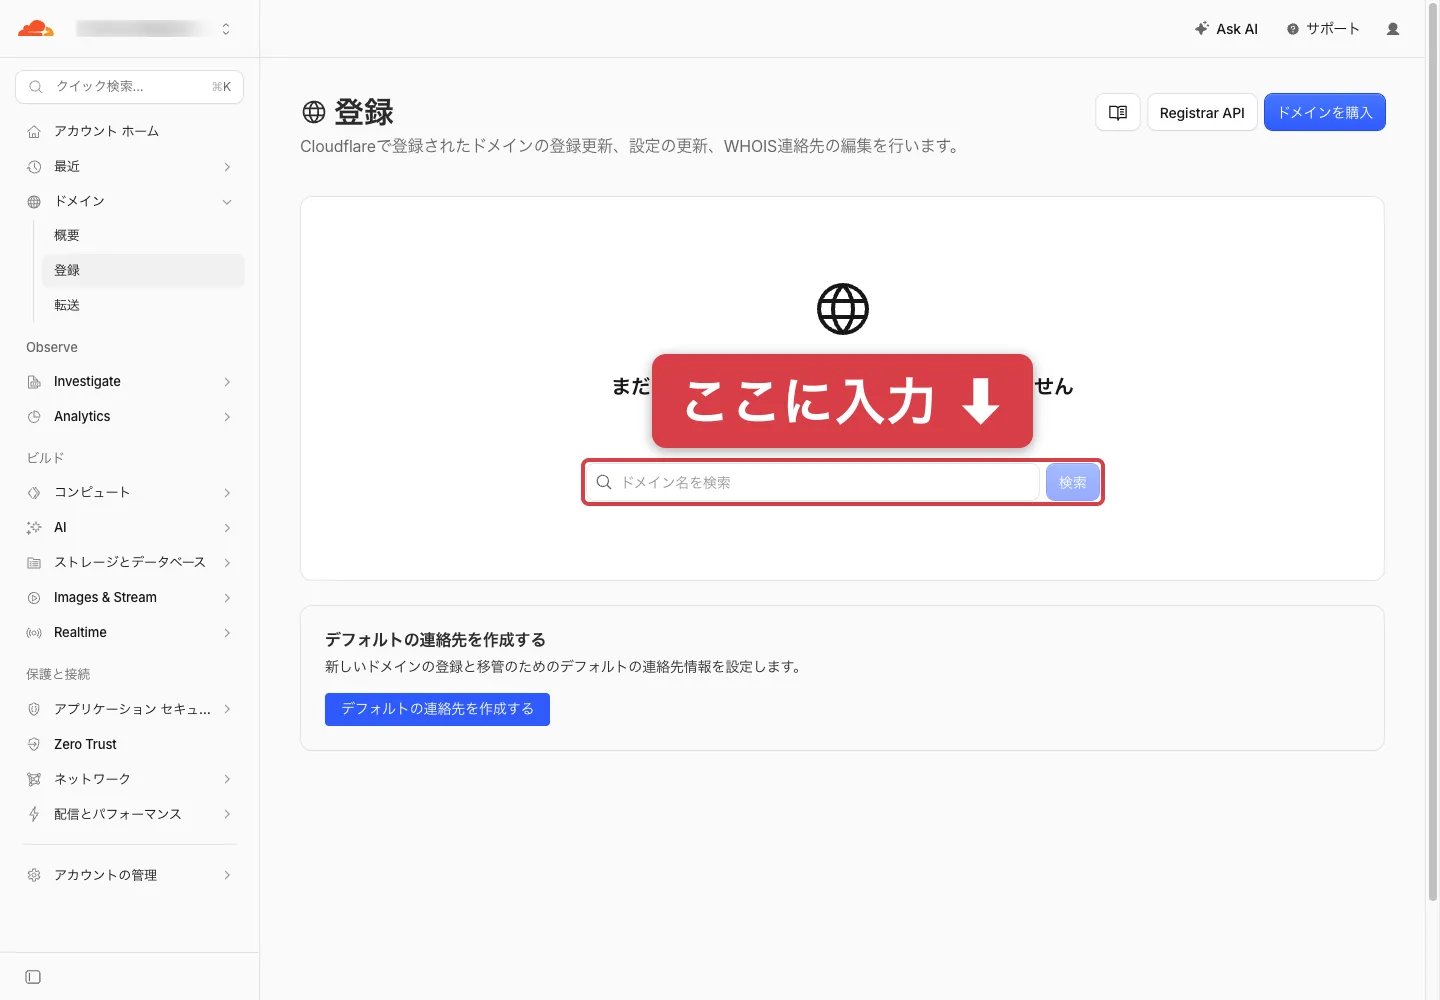Click the application security shield icon
Viewport: 1440px width, 1000px height.
(x=34, y=709)
